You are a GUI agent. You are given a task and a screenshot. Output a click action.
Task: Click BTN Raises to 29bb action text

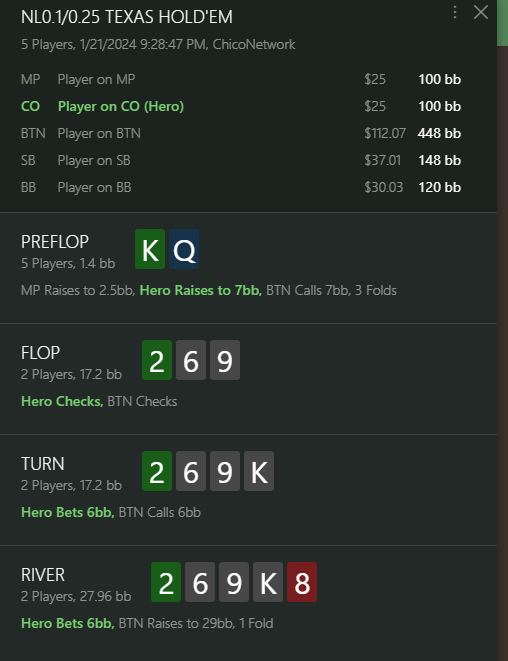(x=177, y=623)
